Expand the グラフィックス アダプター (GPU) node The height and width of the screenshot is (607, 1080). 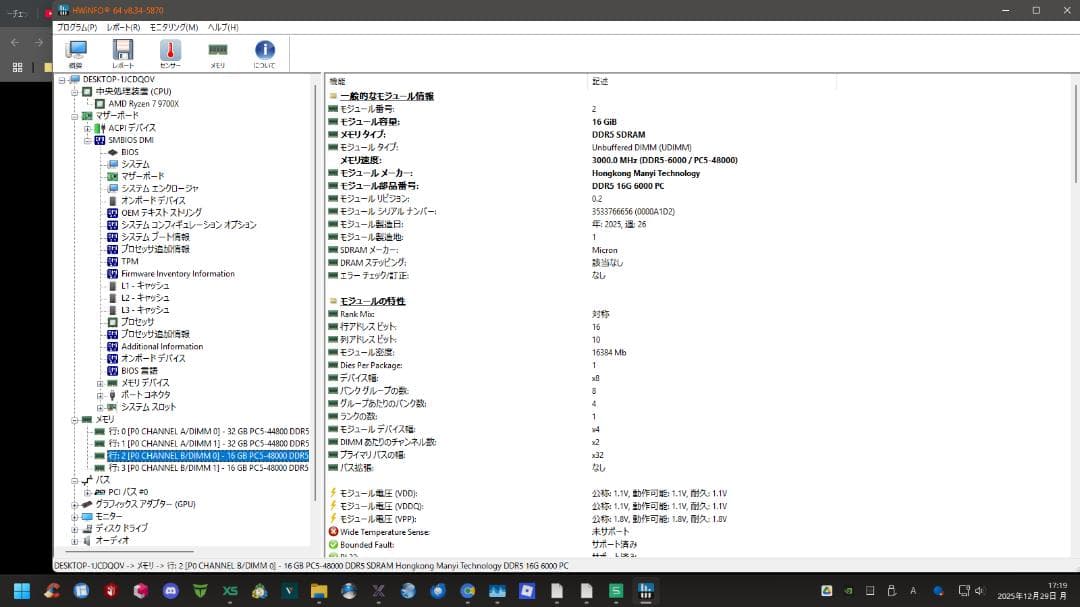[x=75, y=504]
